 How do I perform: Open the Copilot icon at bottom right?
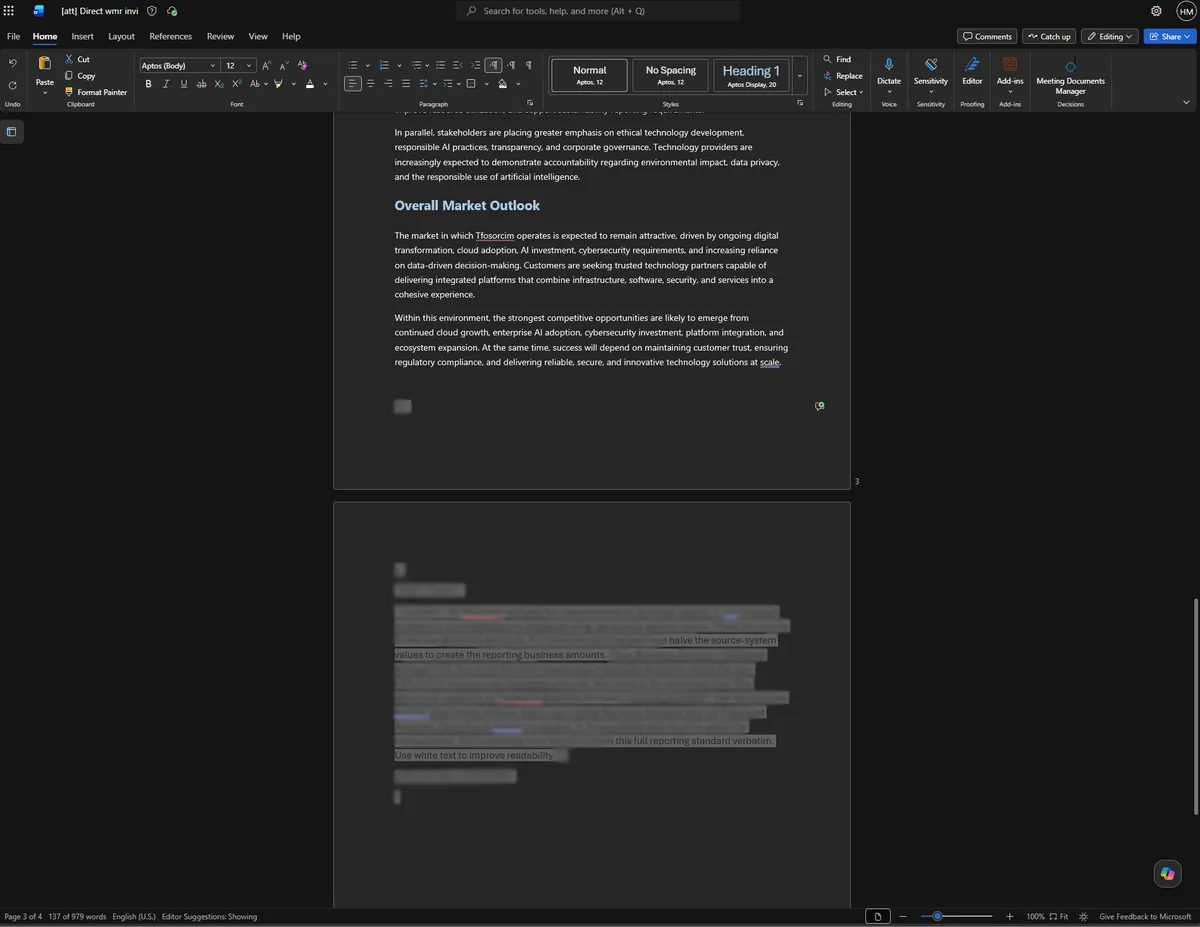pyautogui.click(x=1167, y=874)
